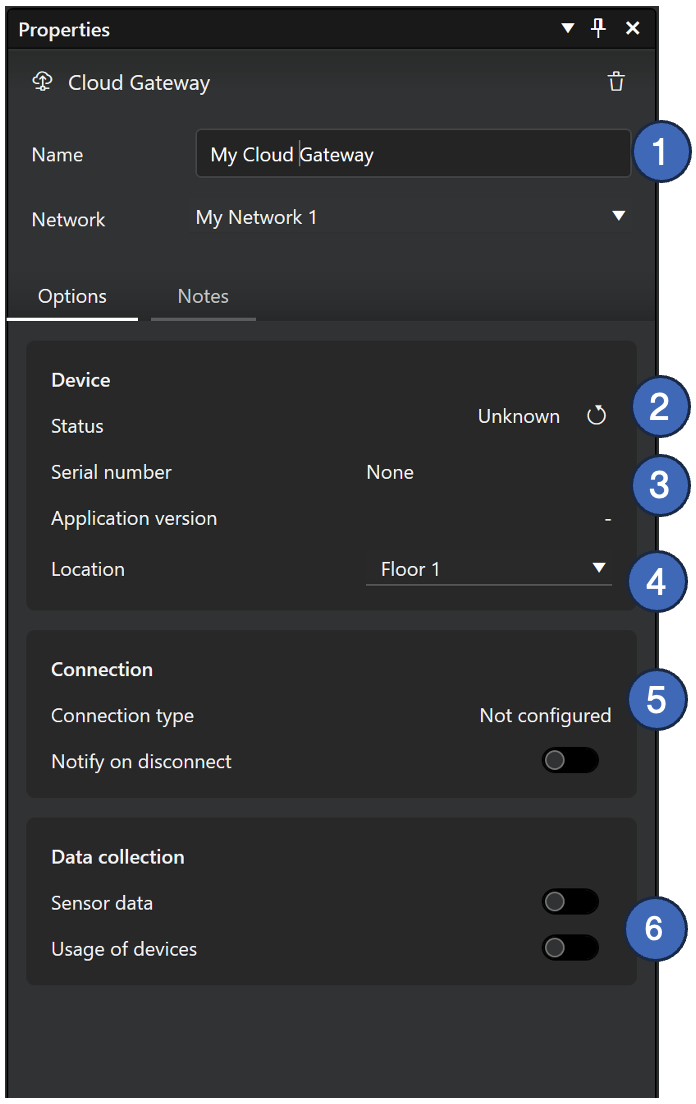Click the Cloud Gateway icon in header
The height and width of the screenshot is (1104, 696).
42,82
